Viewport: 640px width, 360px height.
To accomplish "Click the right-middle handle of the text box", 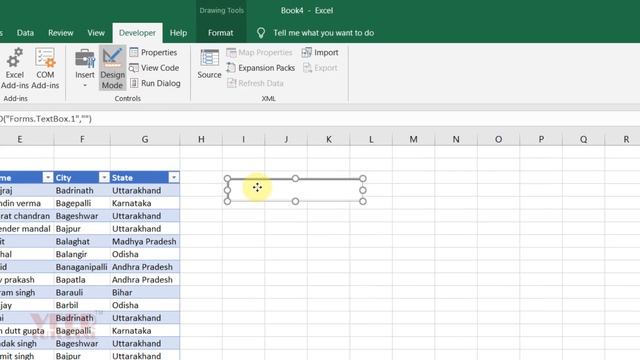I will point(363,190).
